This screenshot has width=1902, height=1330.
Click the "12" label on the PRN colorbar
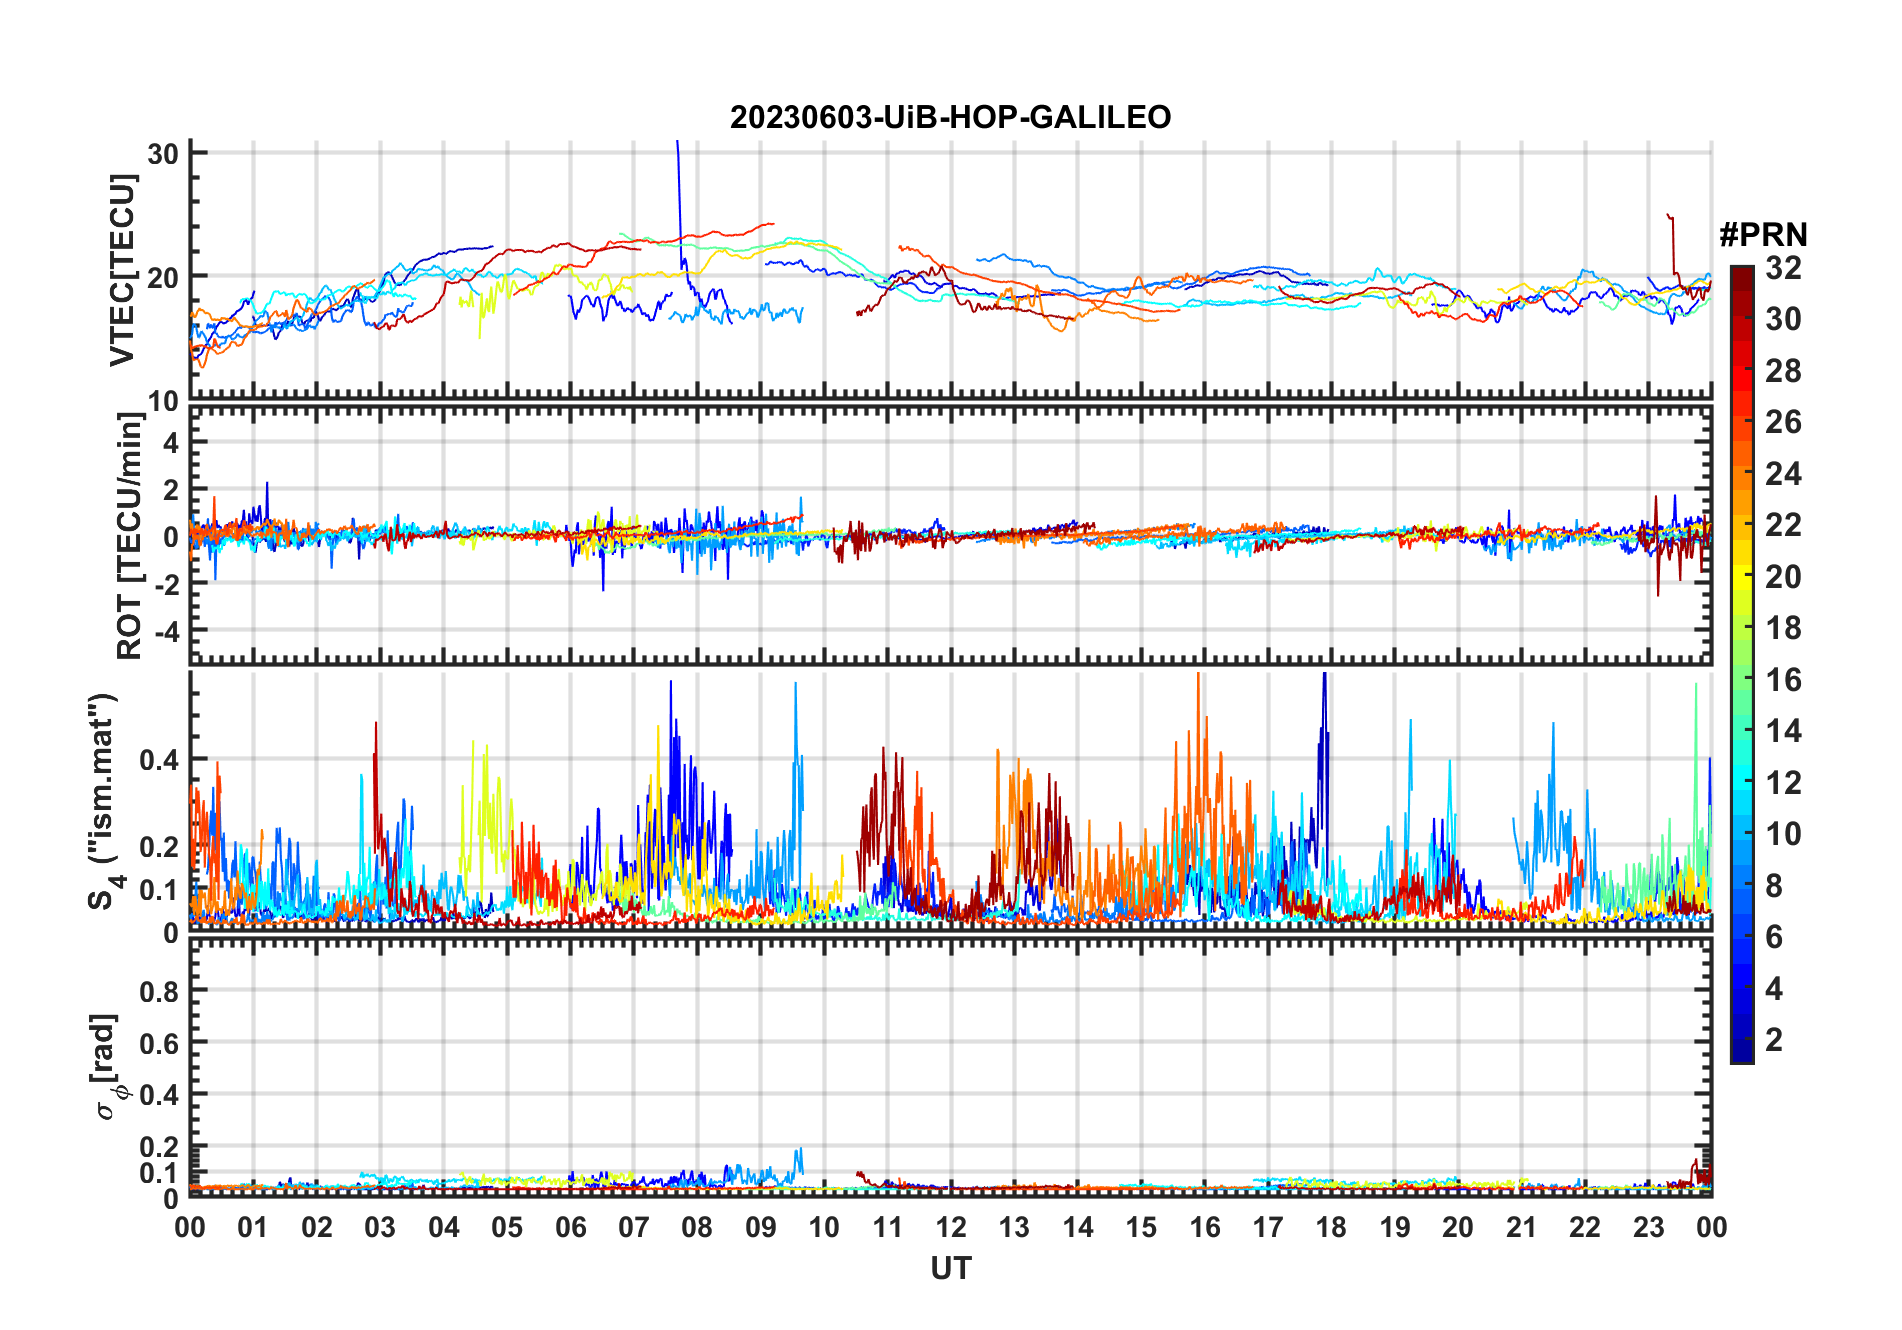tap(1783, 783)
